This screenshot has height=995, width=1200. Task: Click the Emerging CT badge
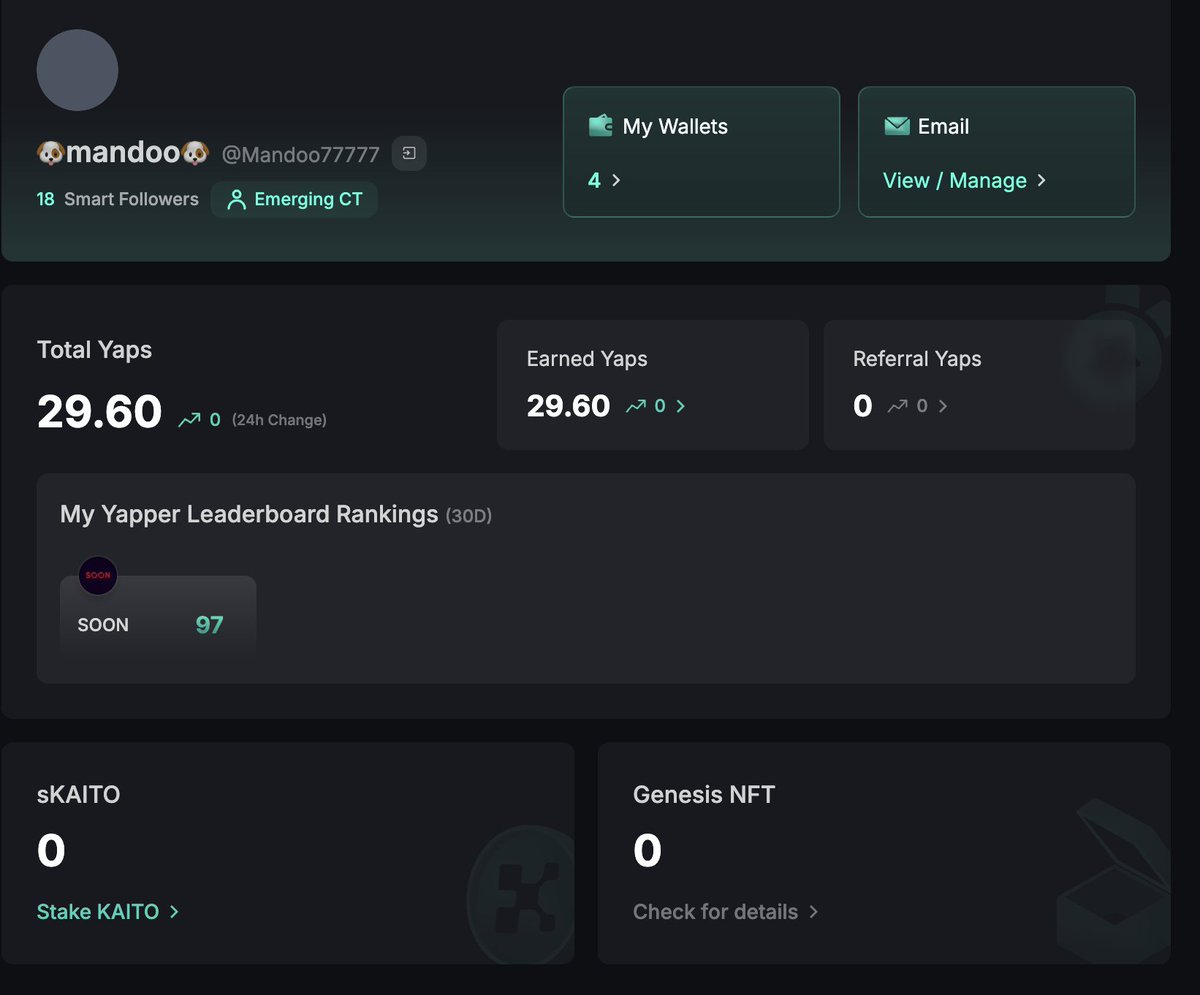point(294,199)
